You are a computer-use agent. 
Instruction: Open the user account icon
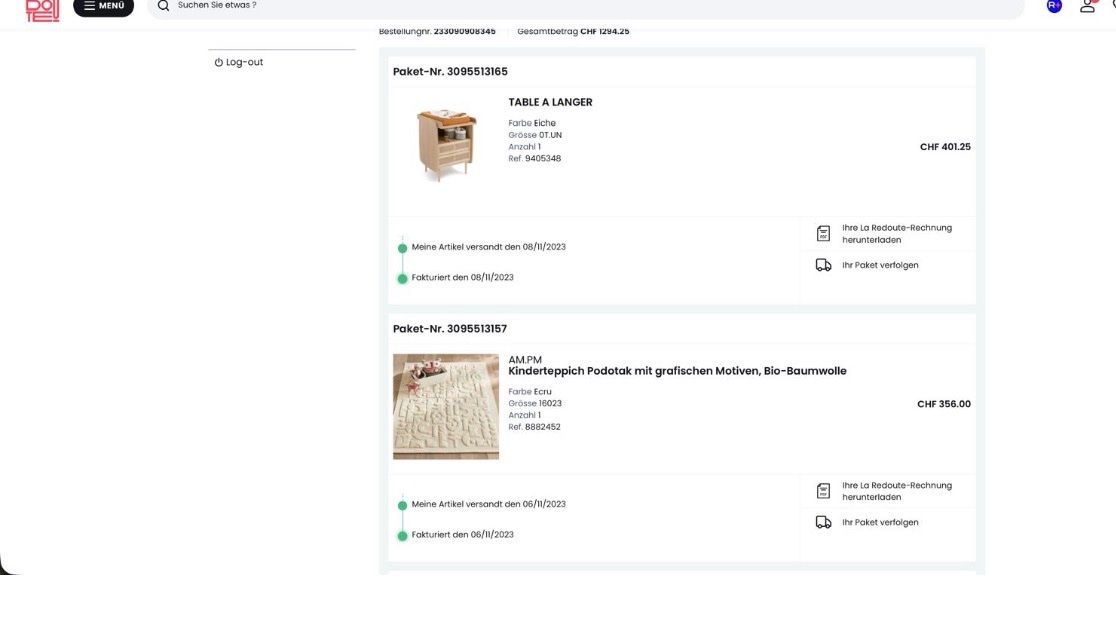(1087, 6)
